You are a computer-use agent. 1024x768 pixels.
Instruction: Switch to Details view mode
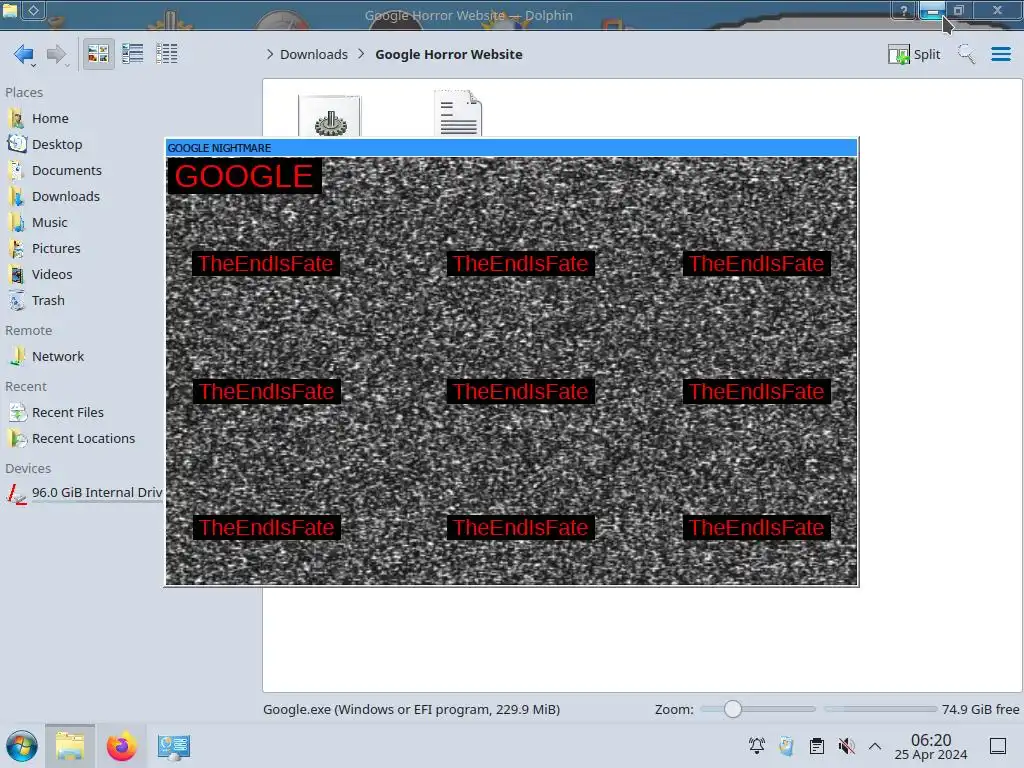pyautogui.click(x=167, y=54)
